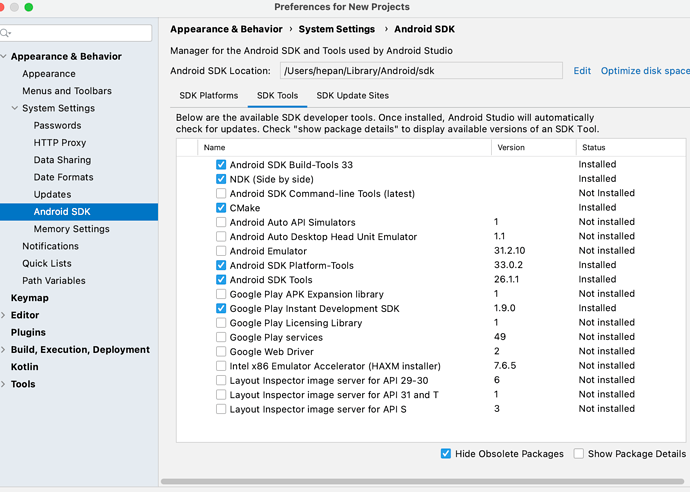690x492 pixels.
Task: Toggle Hide Obsolete Packages option
Action: click(446, 454)
